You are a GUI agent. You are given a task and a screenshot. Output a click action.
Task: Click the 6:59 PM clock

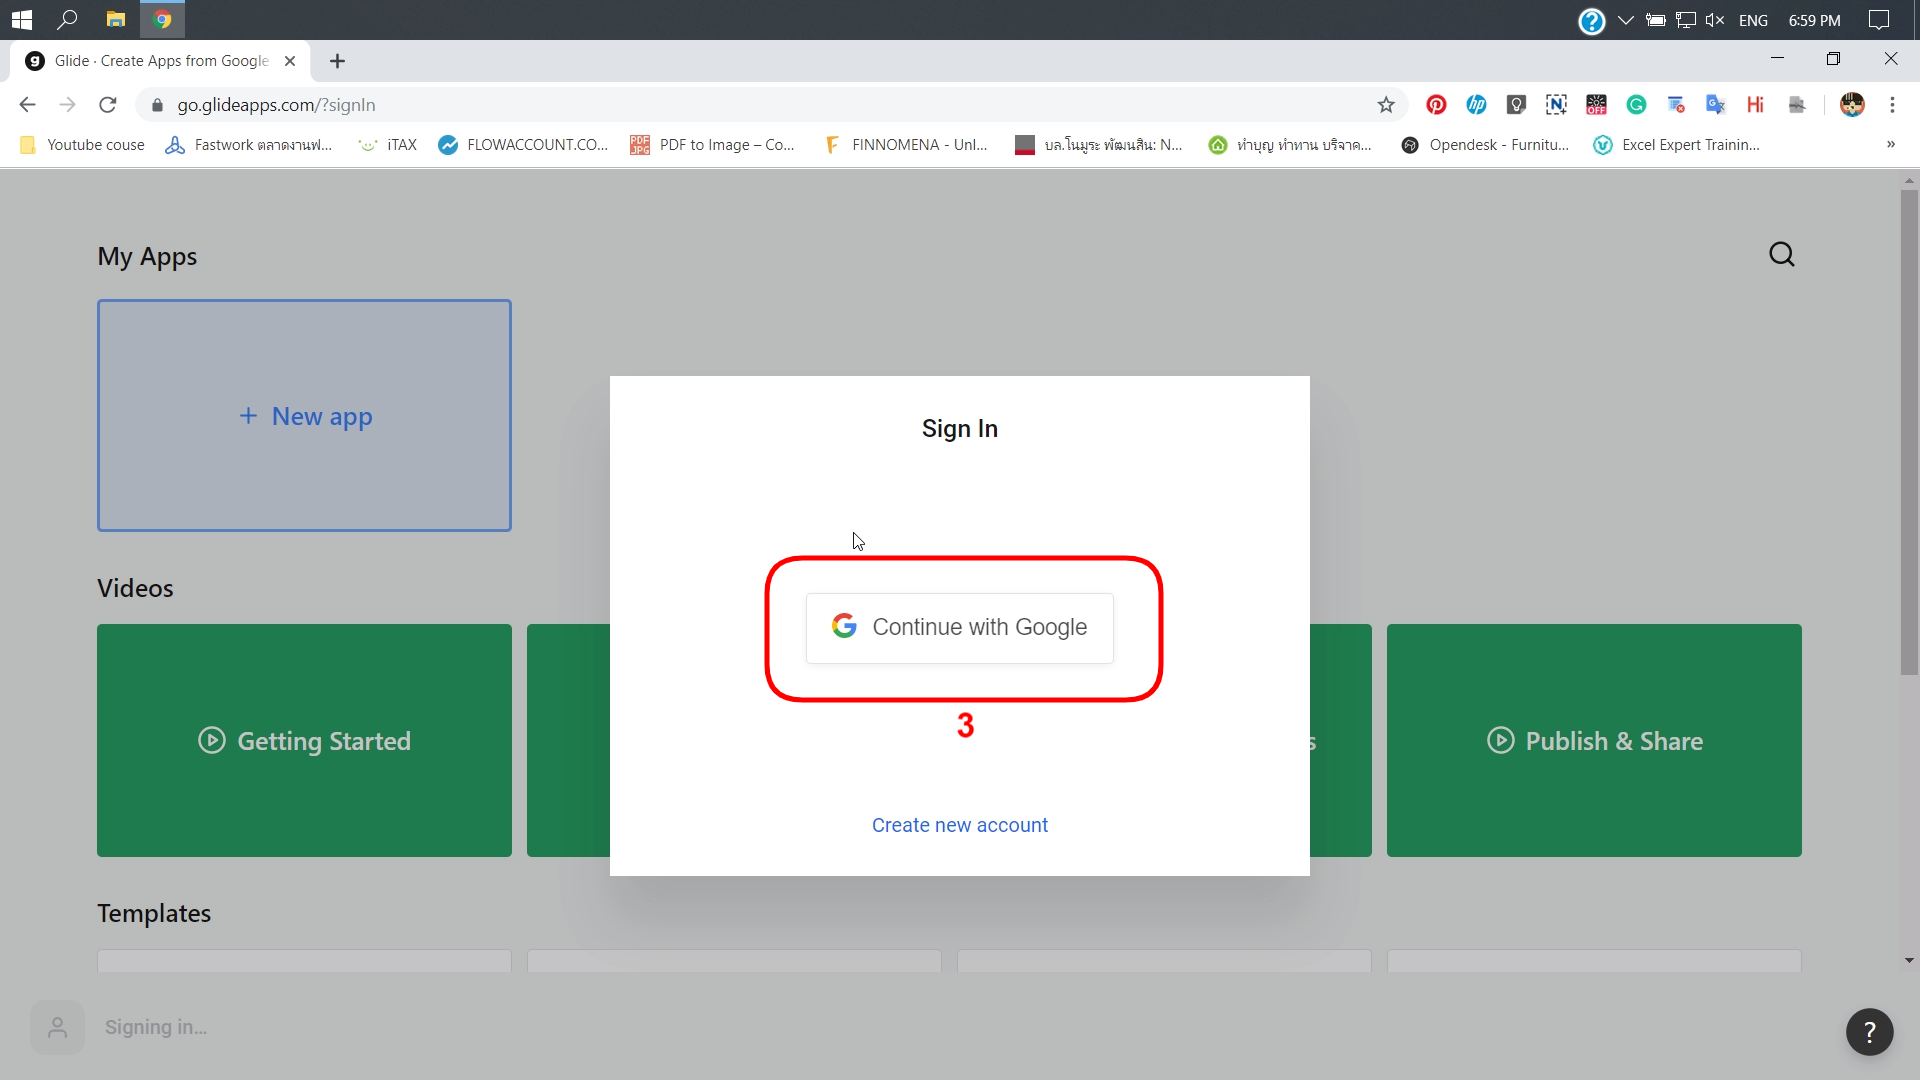(1814, 20)
